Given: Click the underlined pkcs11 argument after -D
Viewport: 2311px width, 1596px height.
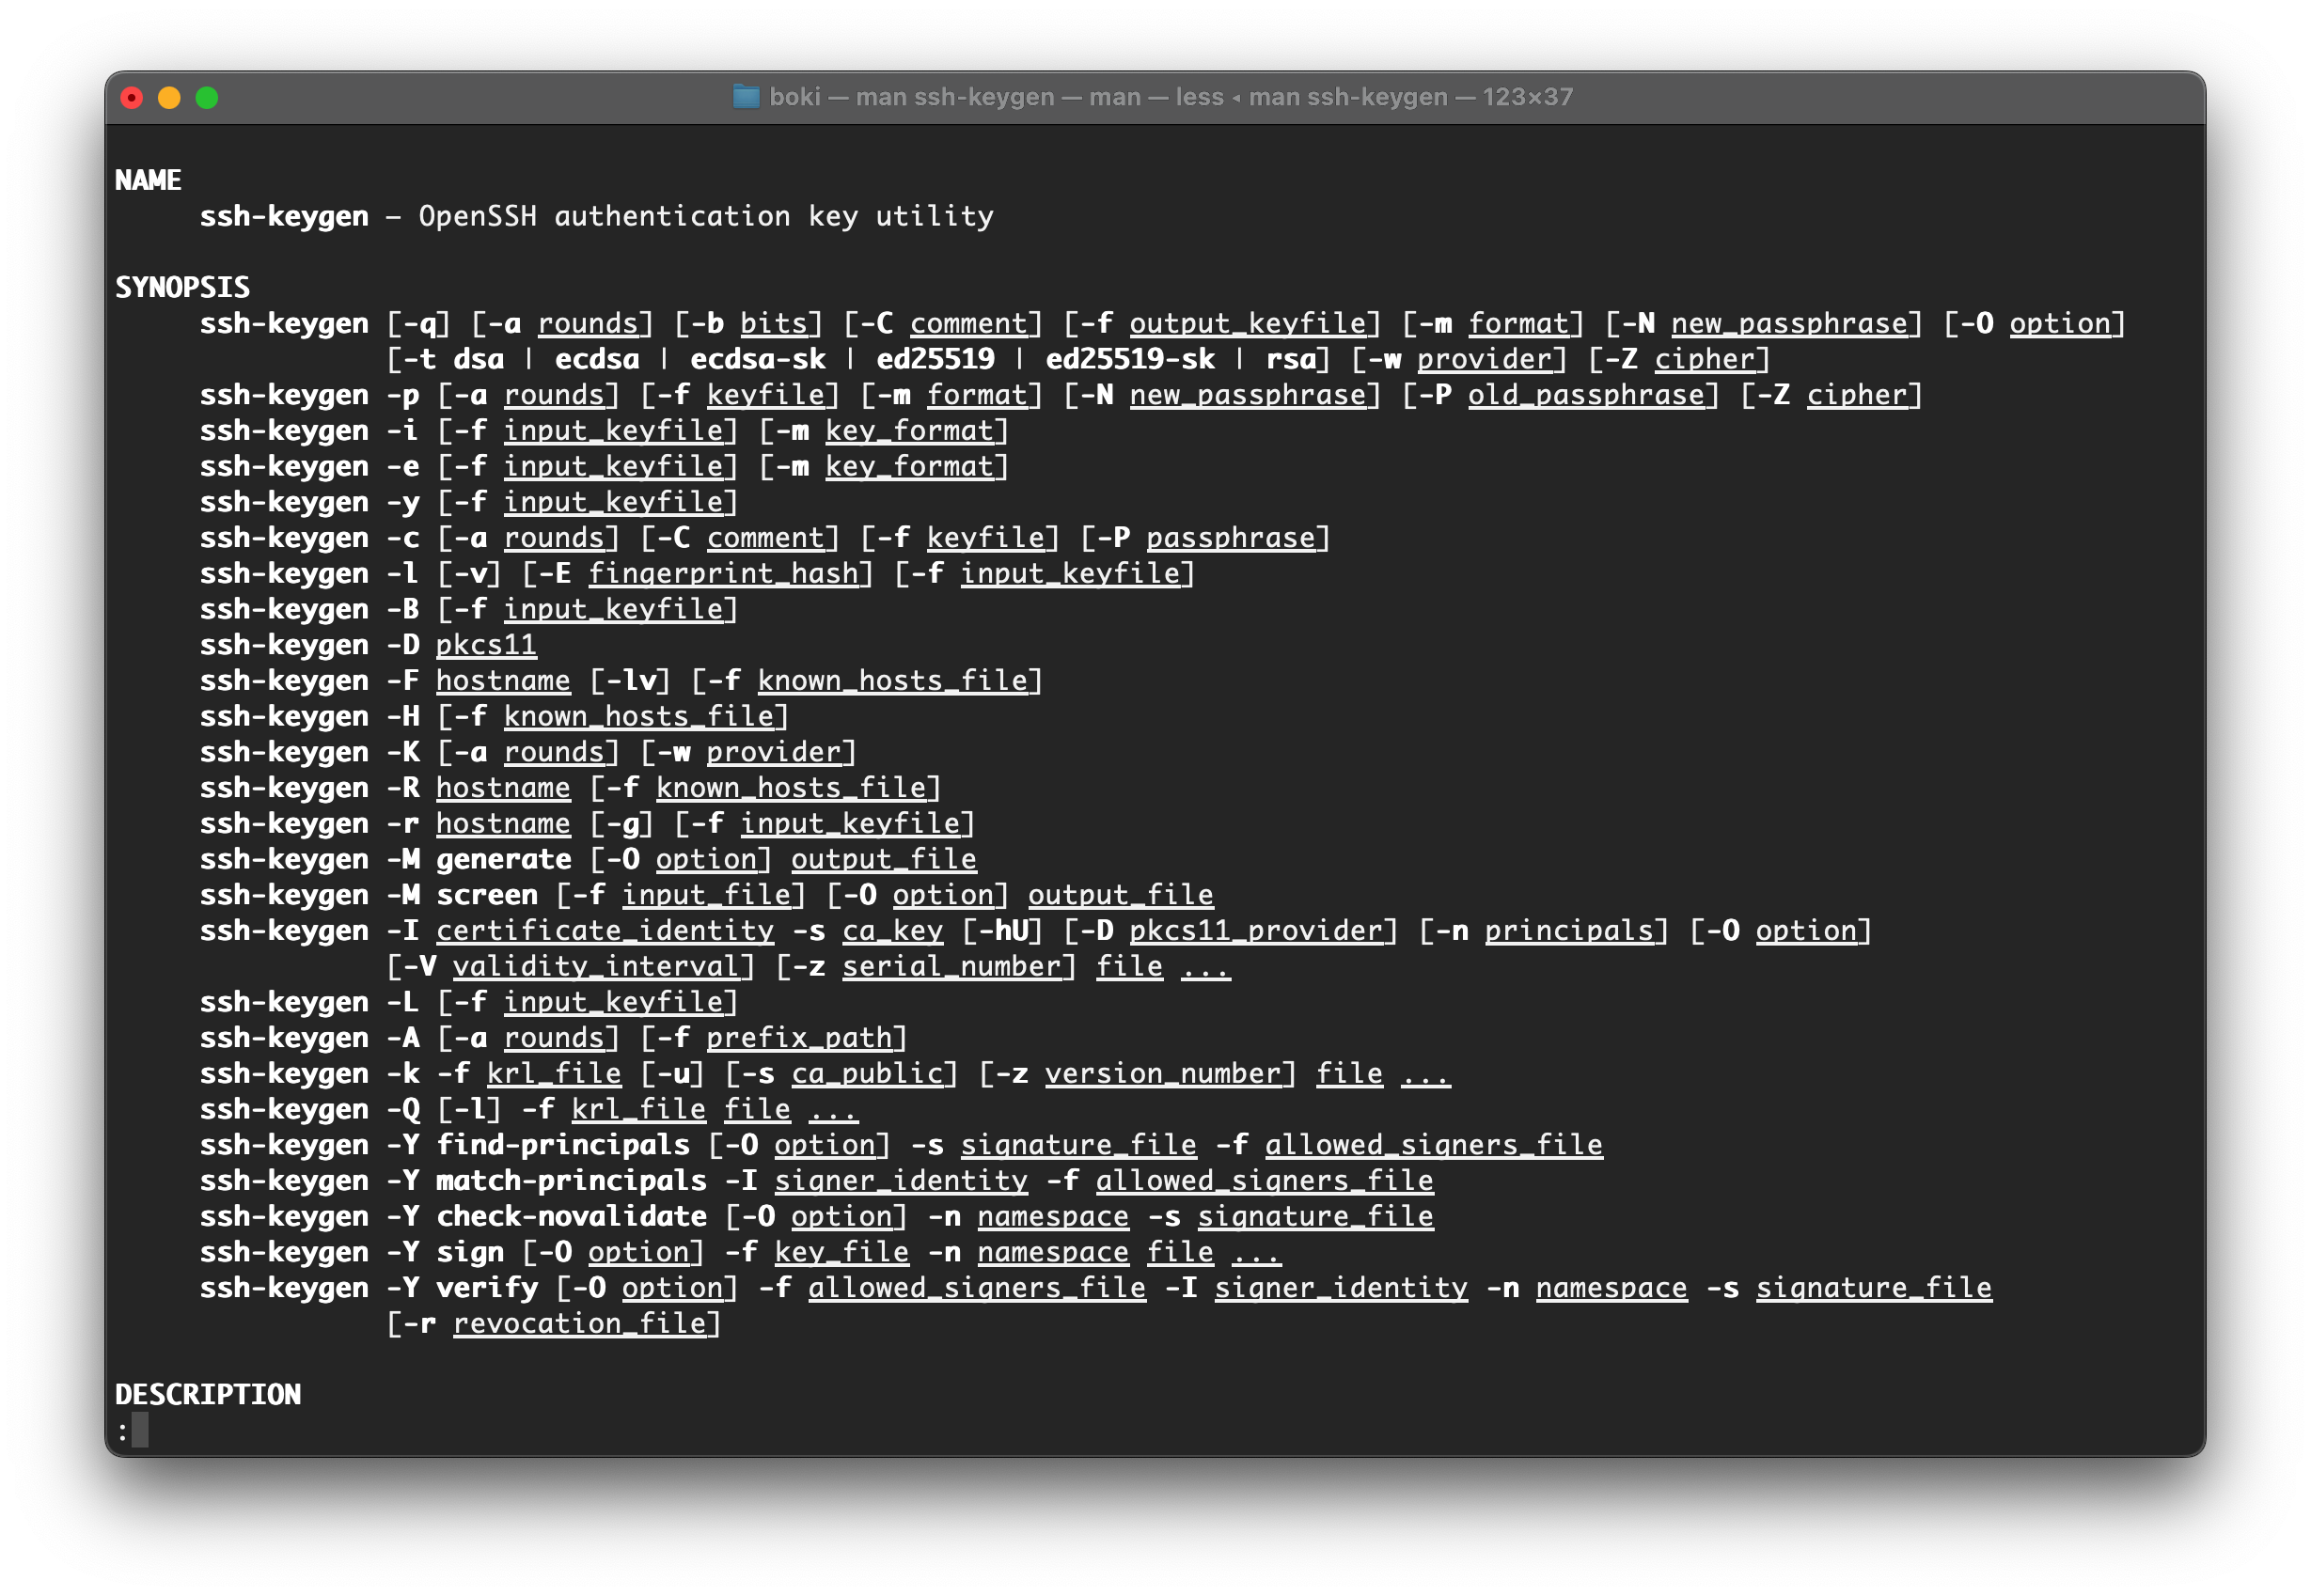Looking at the screenshot, I should click(486, 645).
